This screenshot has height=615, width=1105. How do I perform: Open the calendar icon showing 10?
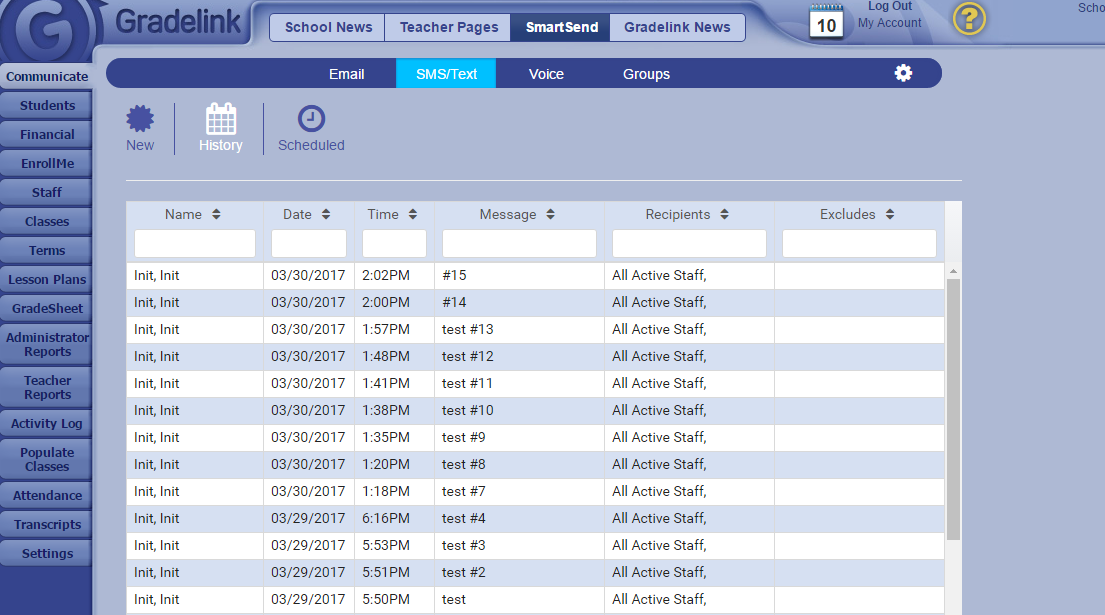(826, 22)
